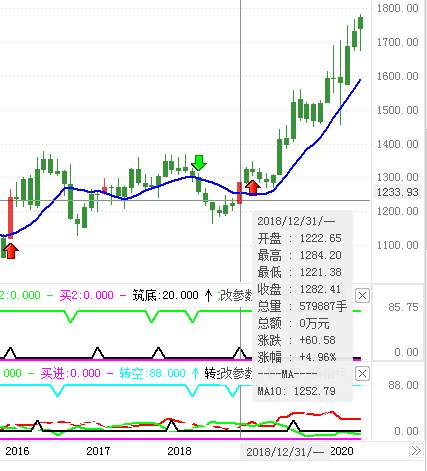Click the 买2:0.000 indicator label
This screenshot has height=471, width=427.
(x=87, y=295)
